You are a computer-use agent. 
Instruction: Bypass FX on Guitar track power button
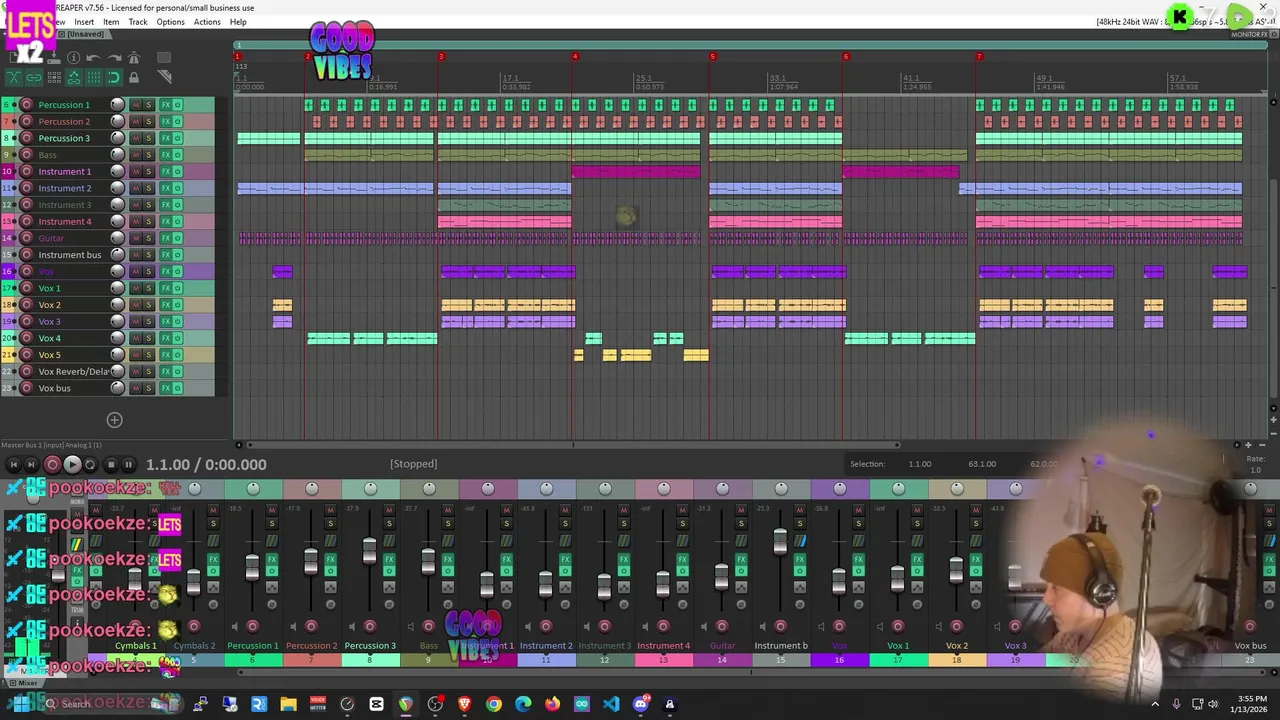coord(177,238)
